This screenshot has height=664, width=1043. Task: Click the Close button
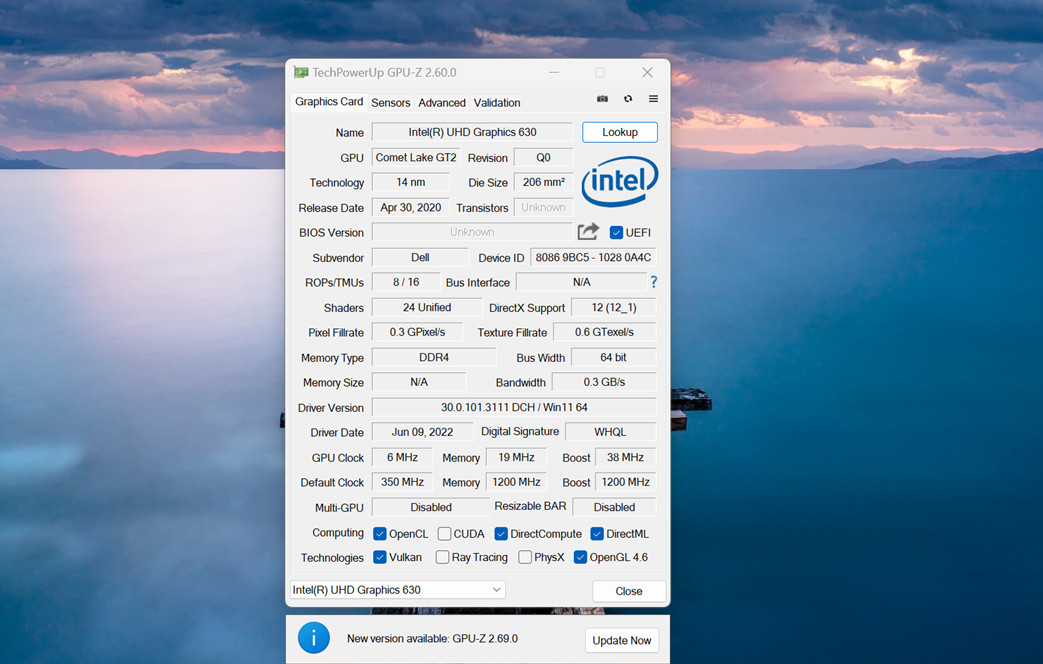coord(629,591)
